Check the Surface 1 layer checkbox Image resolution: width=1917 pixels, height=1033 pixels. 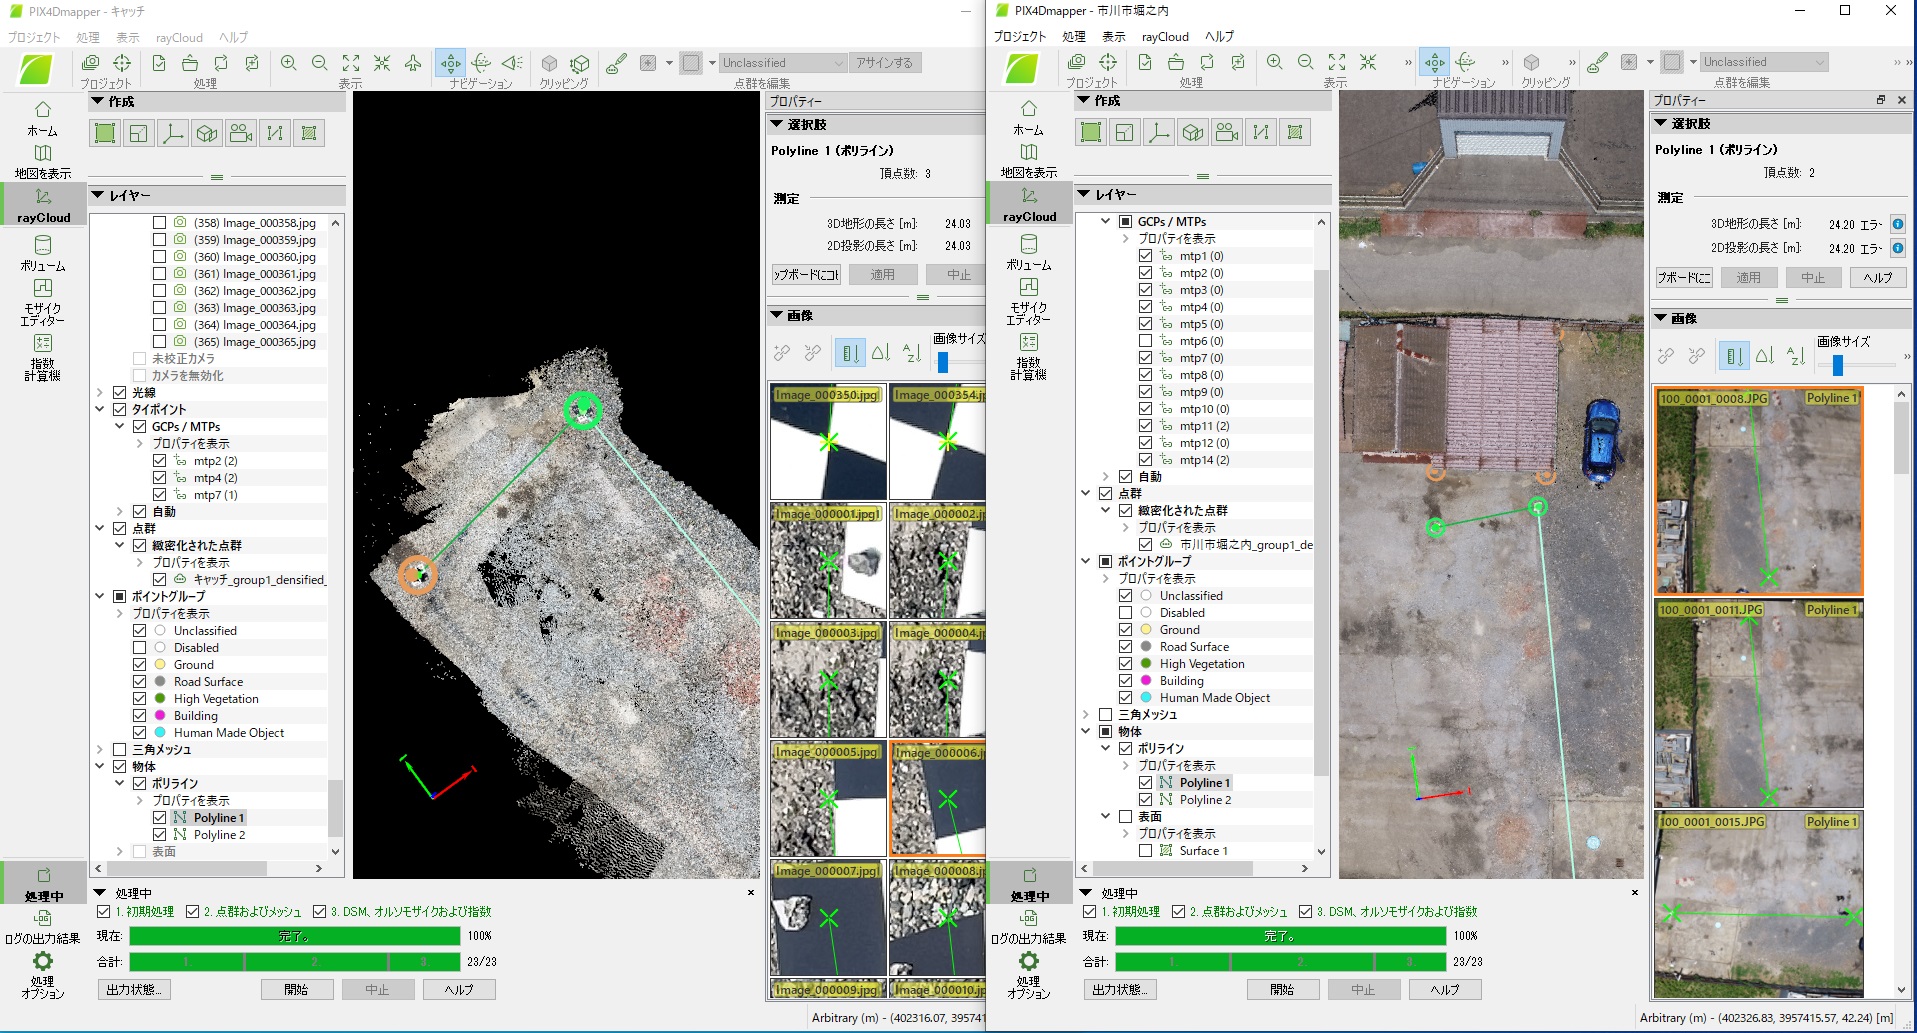click(1145, 851)
